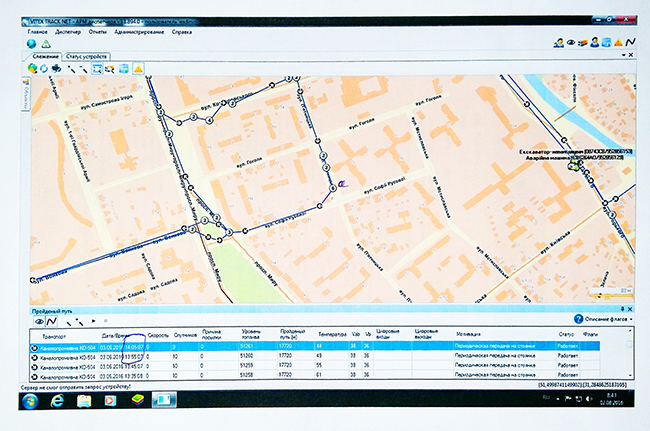Screen dimensions: 650x431
Task: Click the track line N icon at top right
Action: point(631,42)
